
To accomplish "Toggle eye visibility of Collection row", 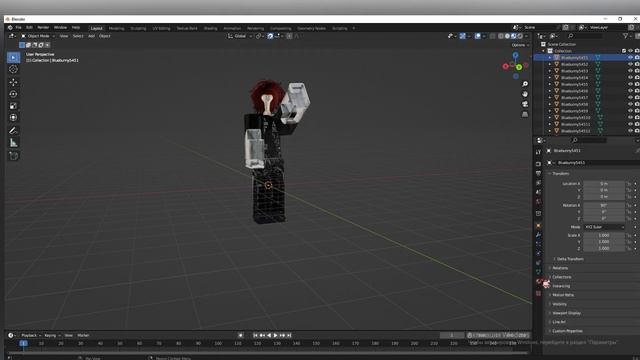I will [630, 51].
